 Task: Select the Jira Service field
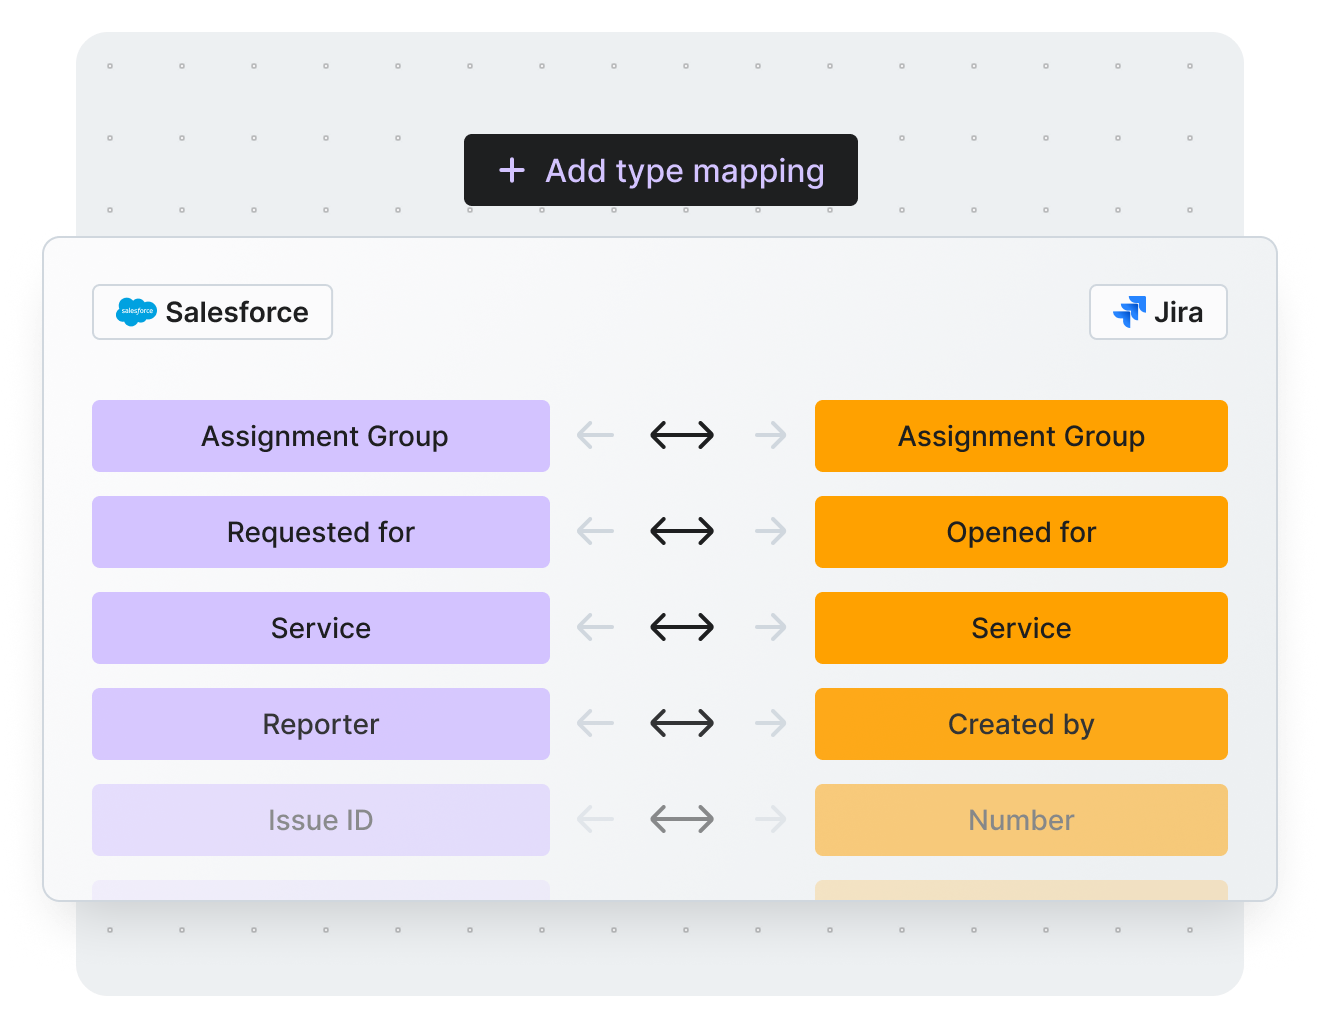[x=1021, y=628]
